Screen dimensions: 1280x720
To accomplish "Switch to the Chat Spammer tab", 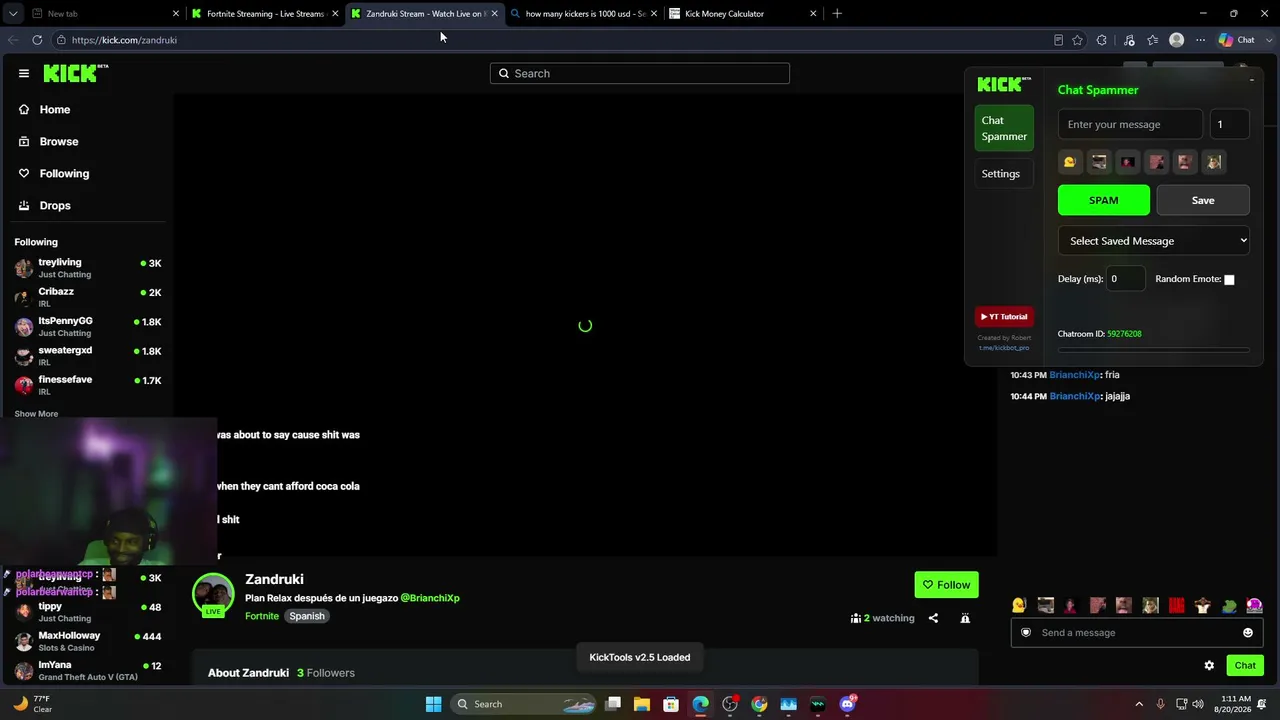I will point(1004,128).
